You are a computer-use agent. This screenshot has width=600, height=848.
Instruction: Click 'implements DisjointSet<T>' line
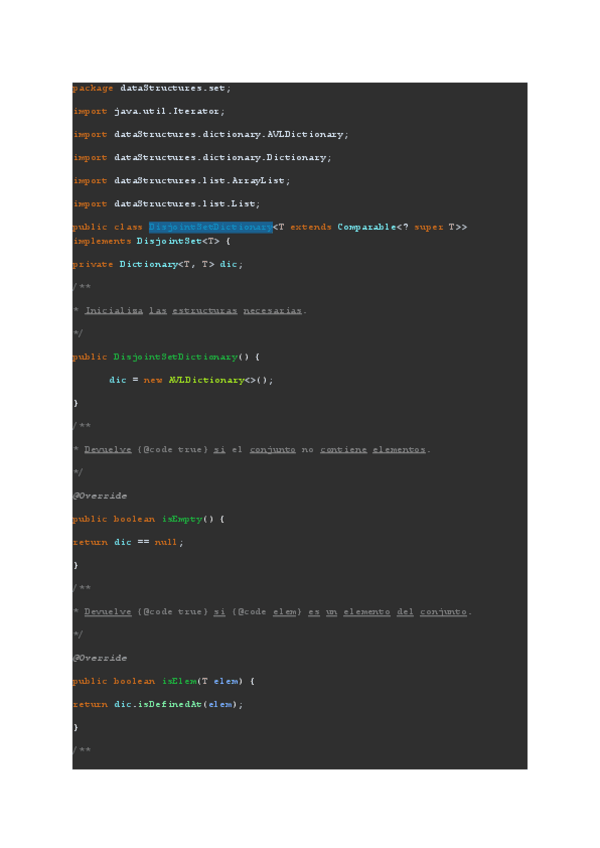click(x=151, y=241)
